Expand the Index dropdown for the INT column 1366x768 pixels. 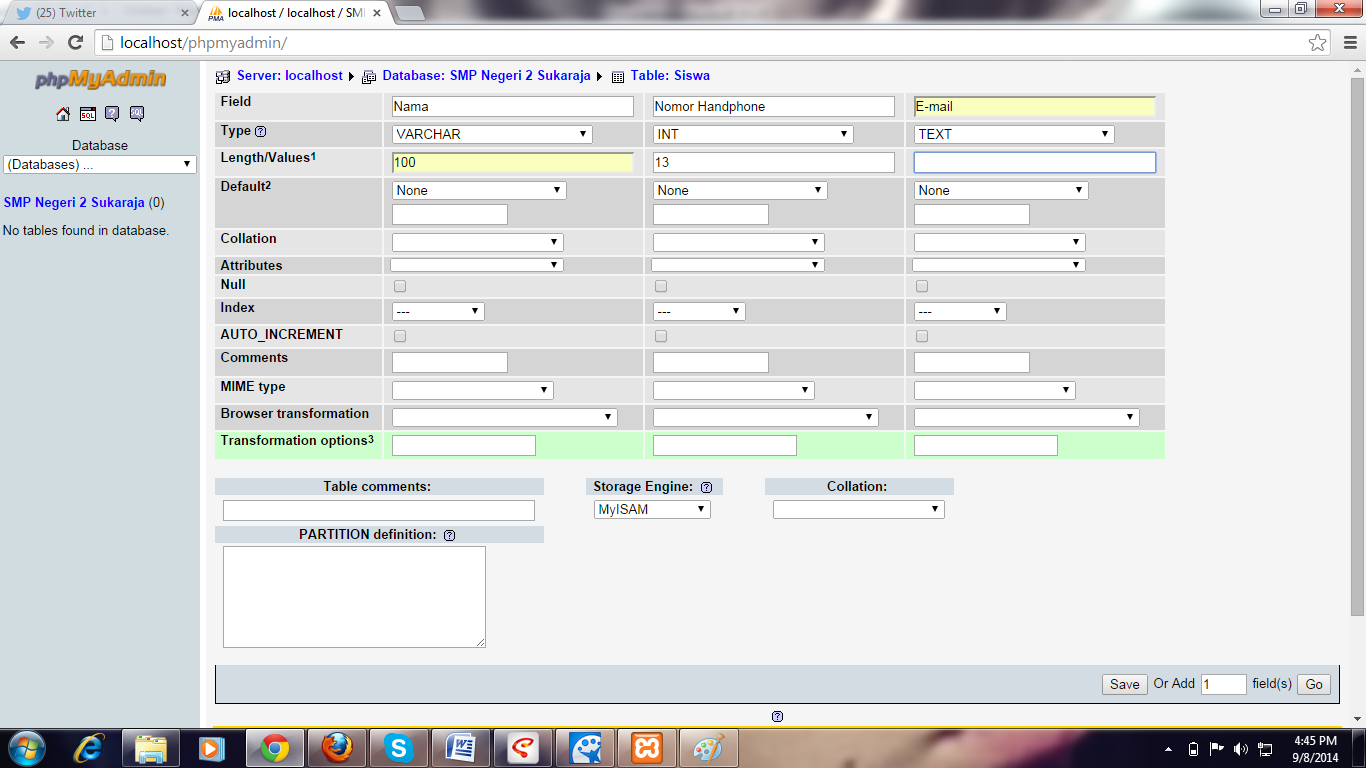point(698,311)
